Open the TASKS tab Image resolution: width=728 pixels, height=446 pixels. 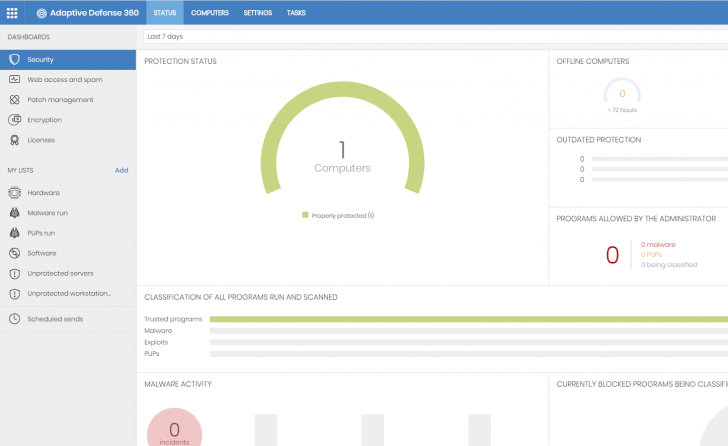pos(296,13)
